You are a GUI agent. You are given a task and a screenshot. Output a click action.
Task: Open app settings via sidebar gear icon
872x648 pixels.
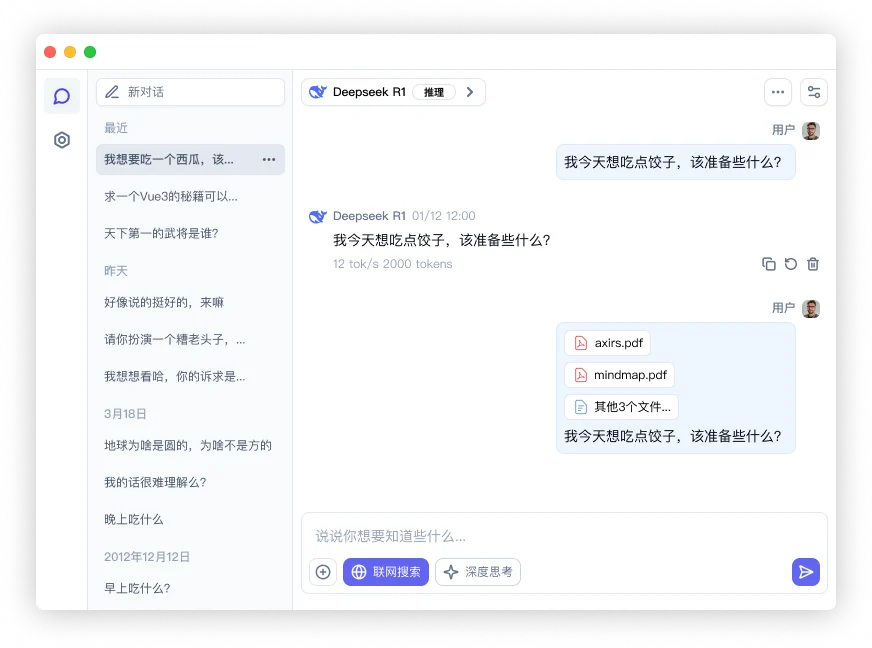(61, 140)
